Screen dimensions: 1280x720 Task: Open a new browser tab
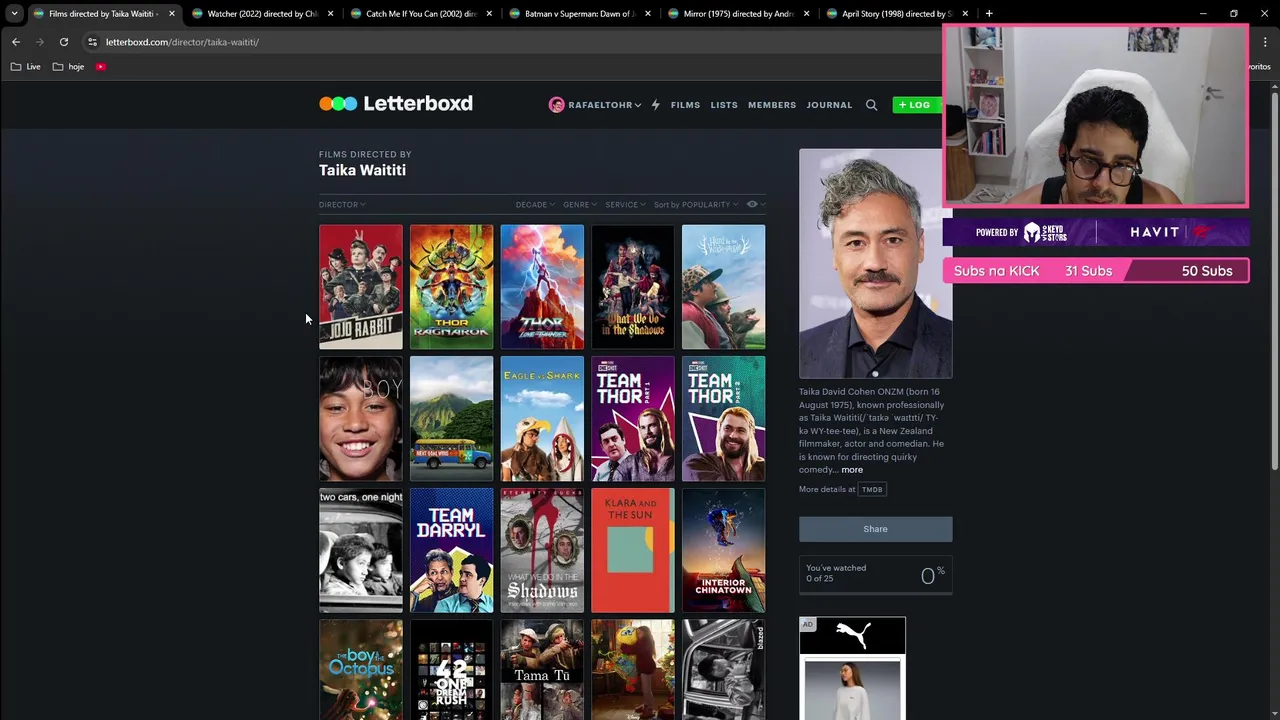[989, 14]
